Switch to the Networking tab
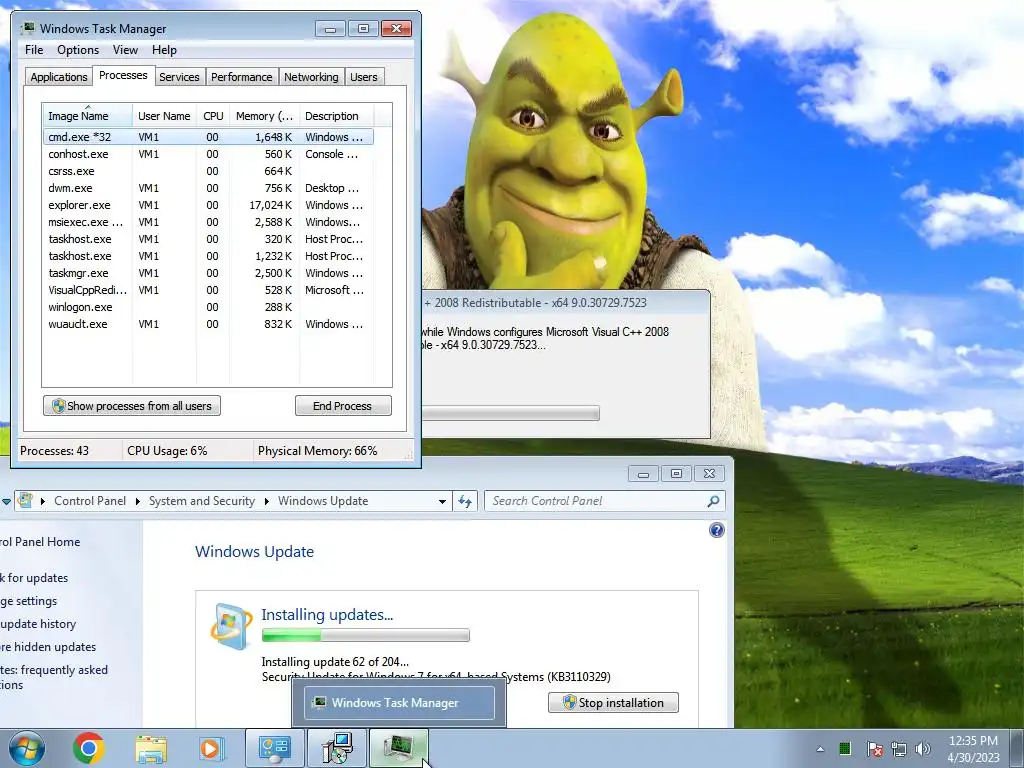 point(311,77)
